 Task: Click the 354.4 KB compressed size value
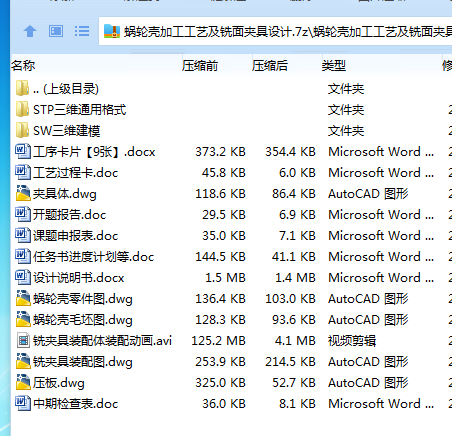290,152
